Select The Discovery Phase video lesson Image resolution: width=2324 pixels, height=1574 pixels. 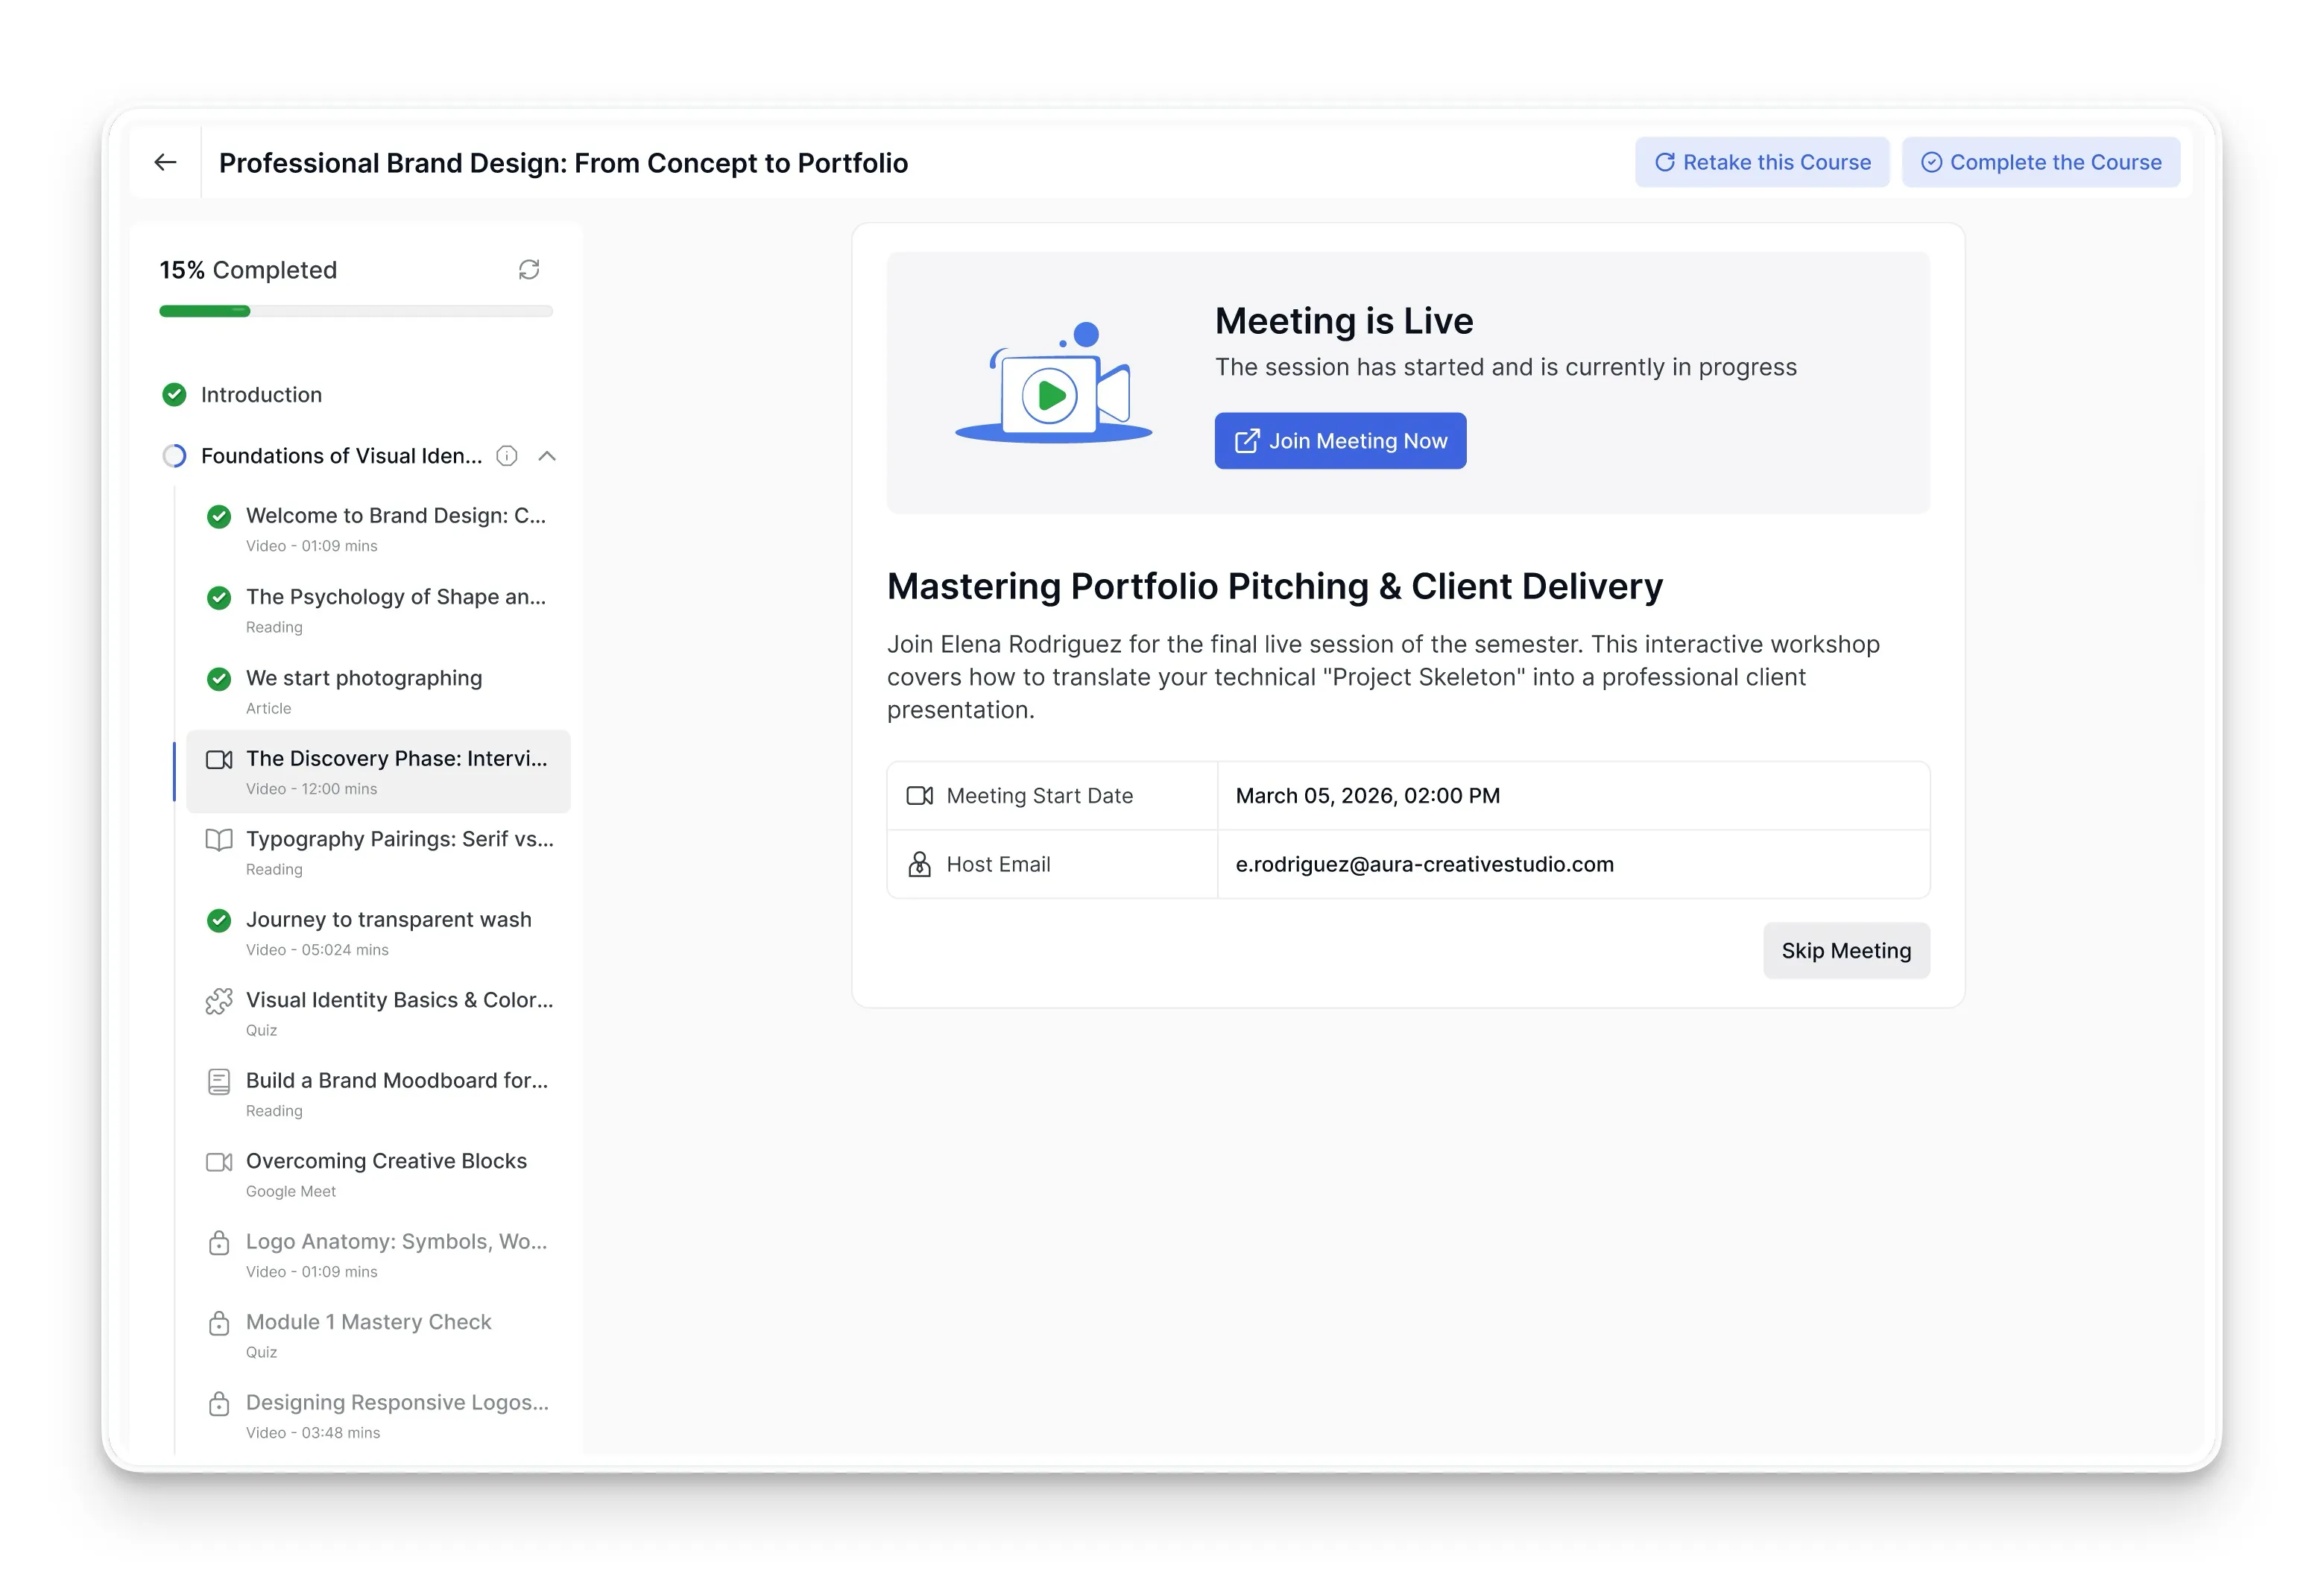(378, 771)
